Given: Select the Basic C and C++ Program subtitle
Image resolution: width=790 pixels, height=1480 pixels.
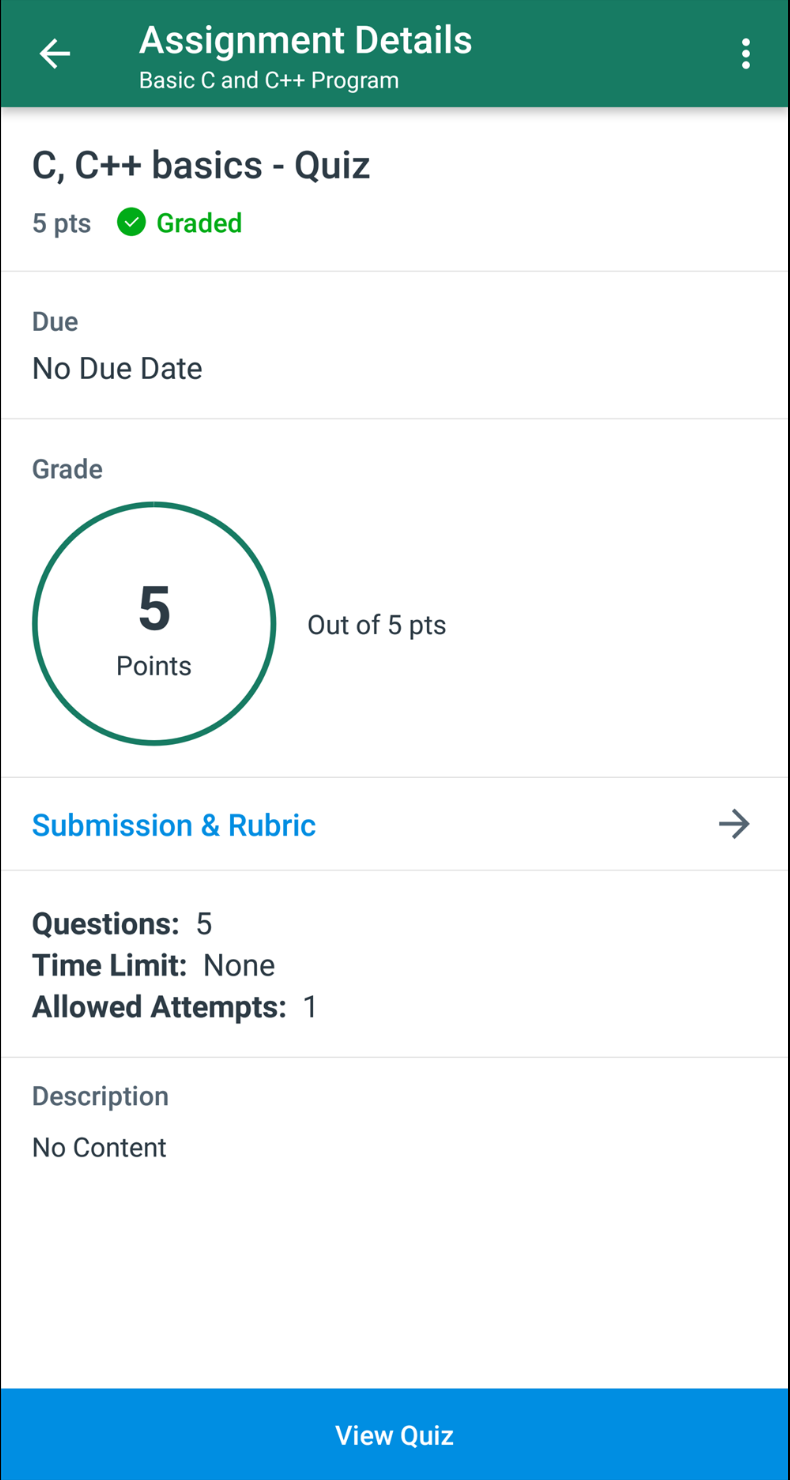Looking at the screenshot, I should pyautogui.click(x=268, y=81).
